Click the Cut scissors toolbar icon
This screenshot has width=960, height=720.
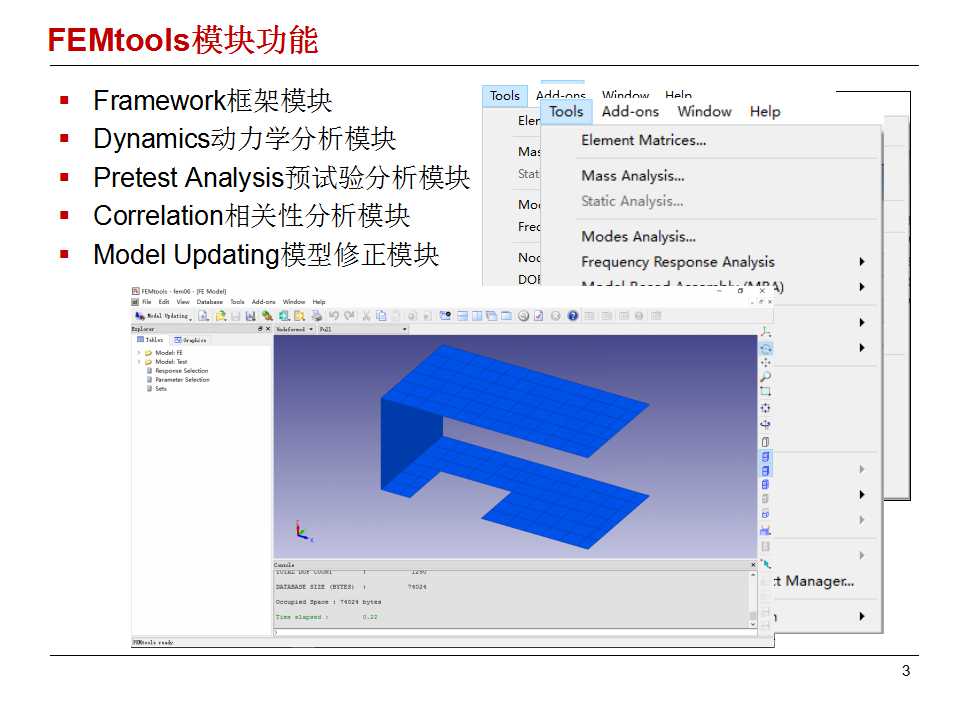366,316
